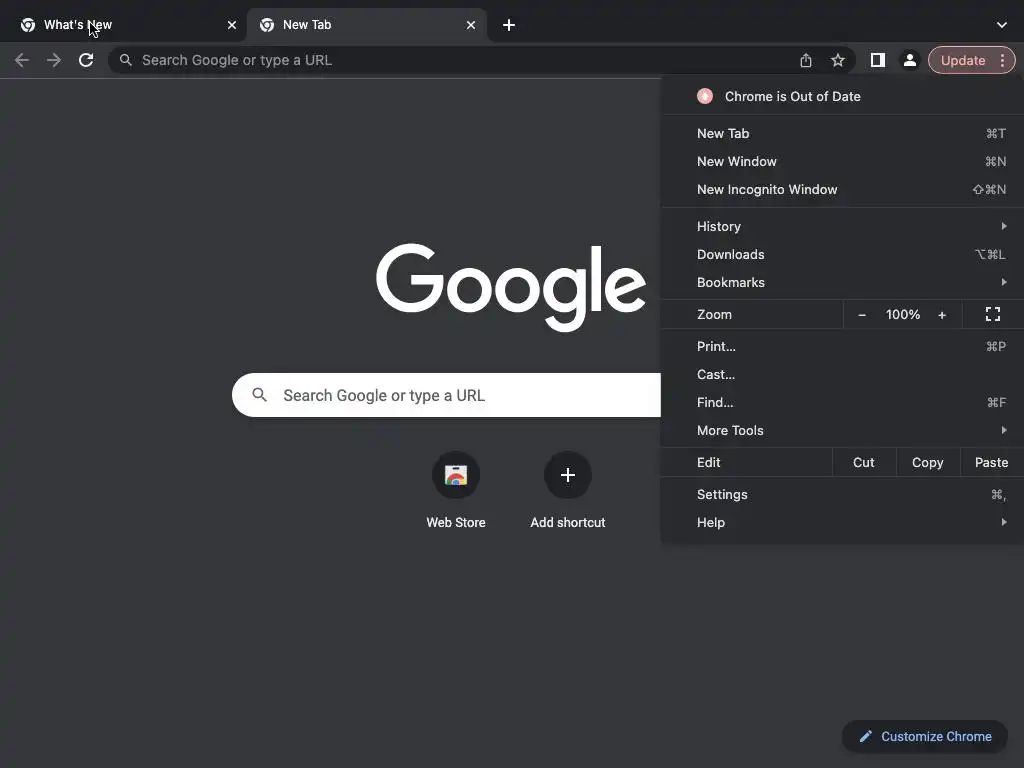Click Cut in the Edit row
The width and height of the screenshot is (1024, 768).
[863, 462]
